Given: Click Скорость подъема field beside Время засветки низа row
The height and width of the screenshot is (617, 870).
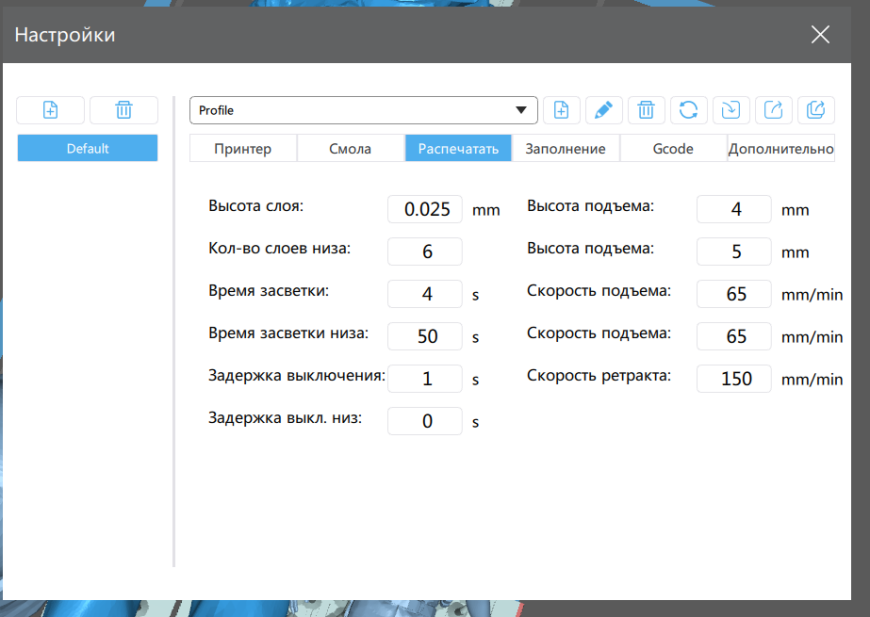Looking at the screenshot, I should click(x=734, y=336).
